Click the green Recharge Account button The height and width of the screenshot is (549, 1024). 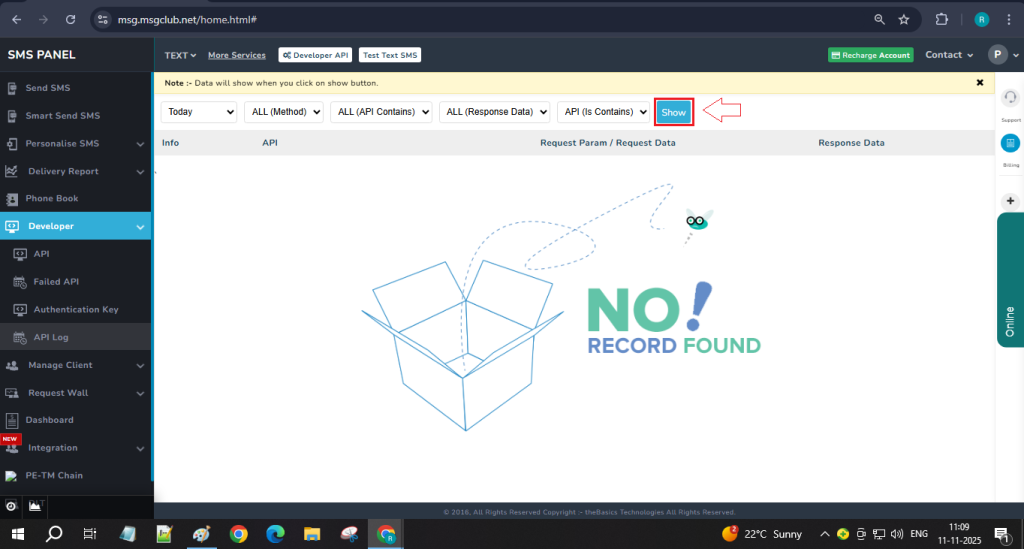pyautogui.click(x=869, y=56)
